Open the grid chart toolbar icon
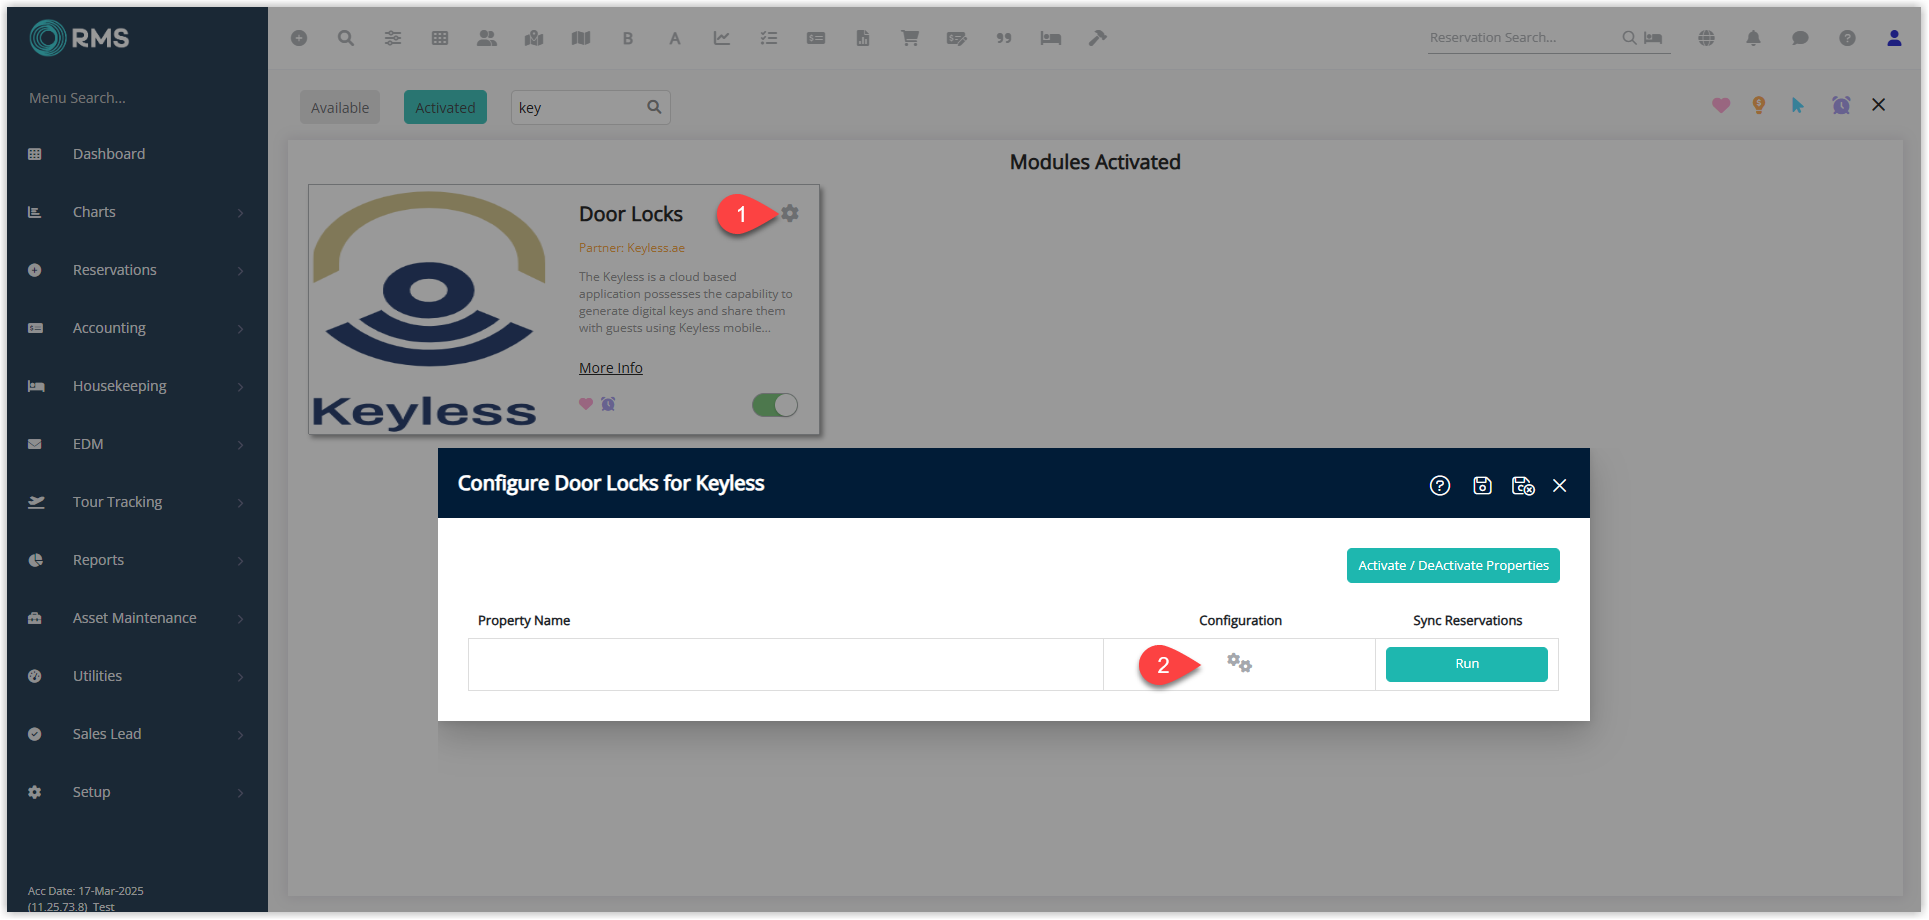Screen dimensions: 1929x920 (440, 38)
